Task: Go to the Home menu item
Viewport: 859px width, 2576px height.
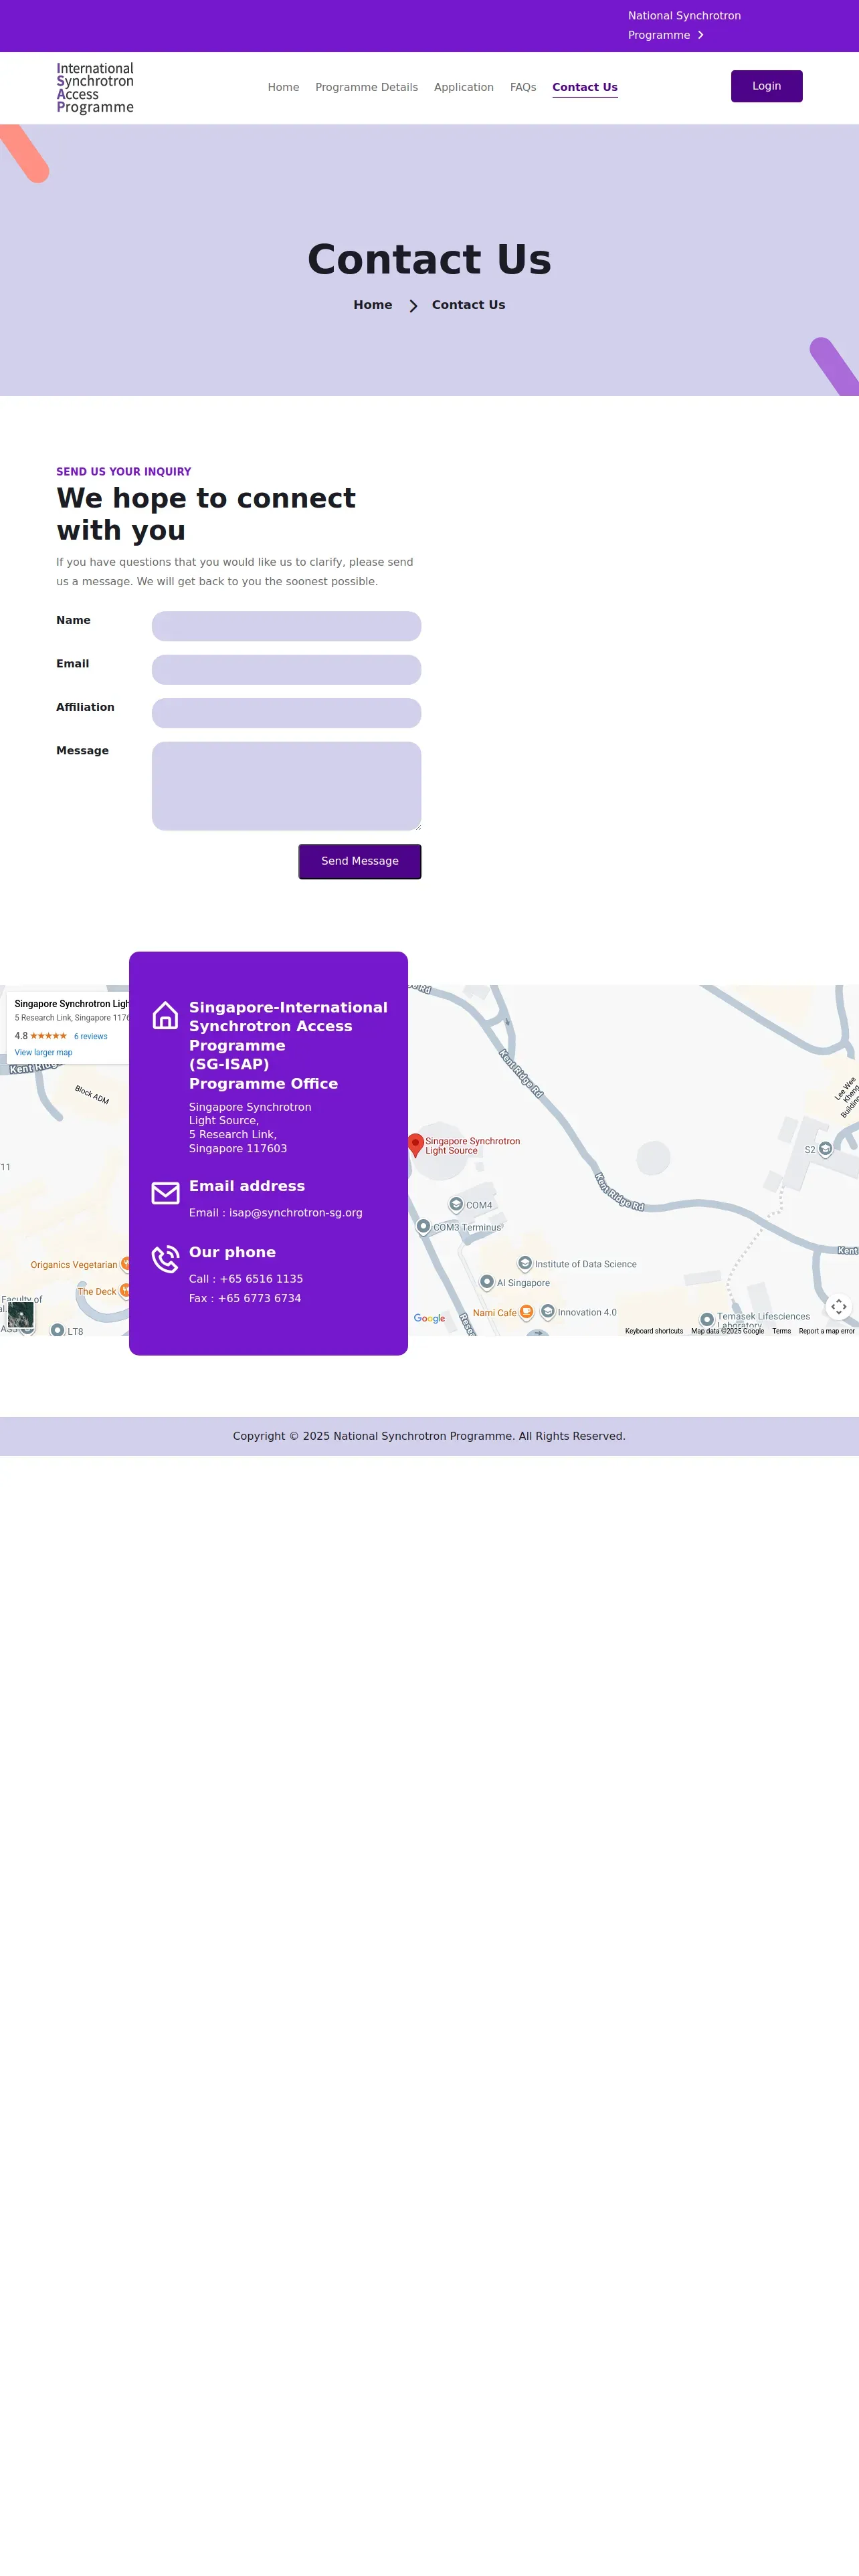Action: [x=283, y=88]
